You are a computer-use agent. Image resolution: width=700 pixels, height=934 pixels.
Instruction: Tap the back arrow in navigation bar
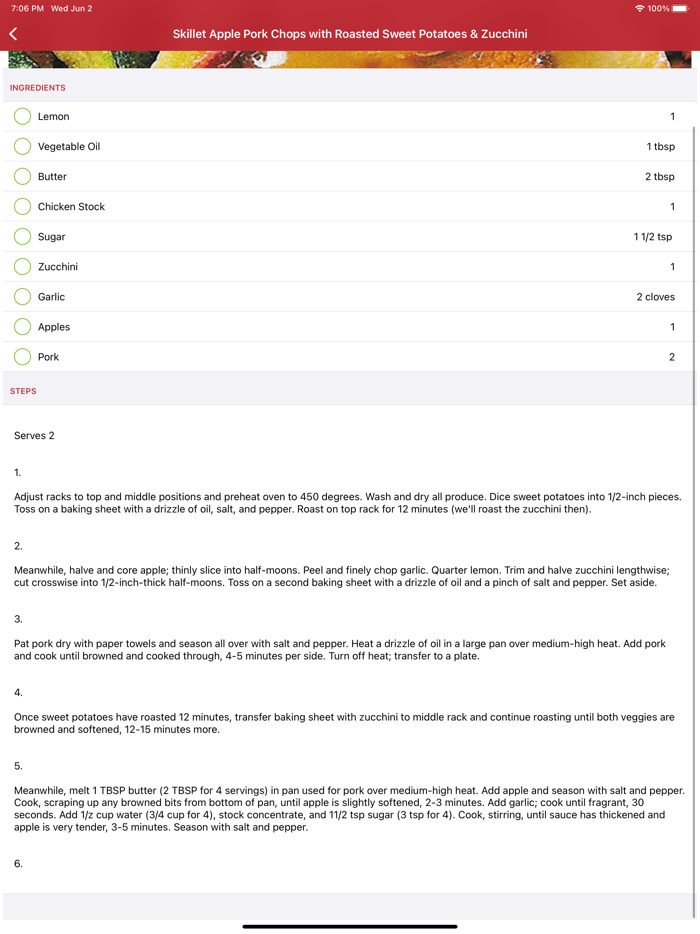[x=13, y=33]
